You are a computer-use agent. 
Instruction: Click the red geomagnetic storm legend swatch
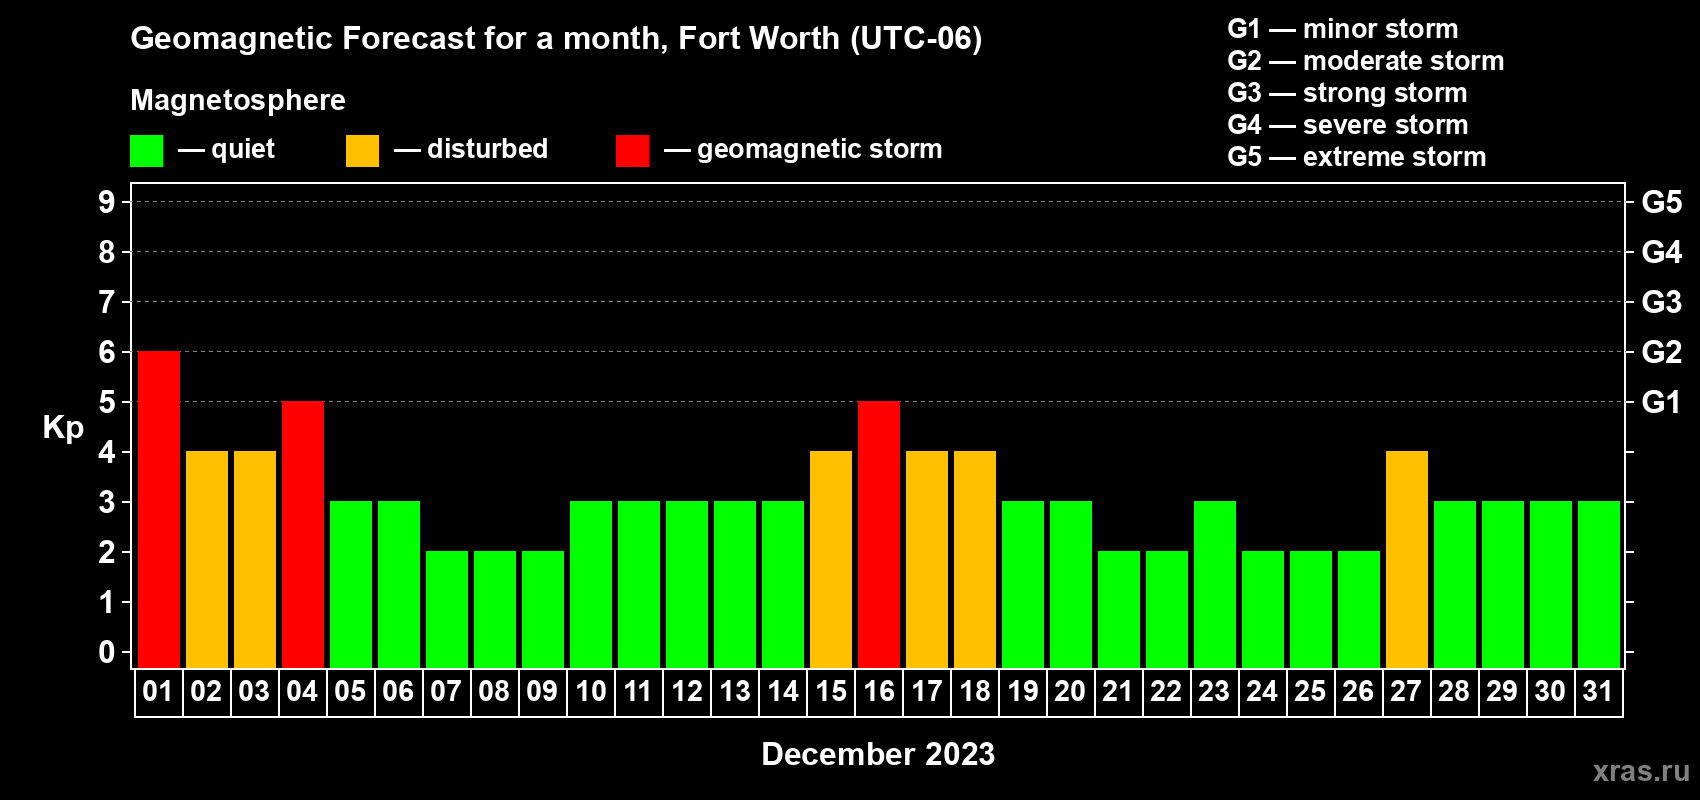(x=632, y=151)
